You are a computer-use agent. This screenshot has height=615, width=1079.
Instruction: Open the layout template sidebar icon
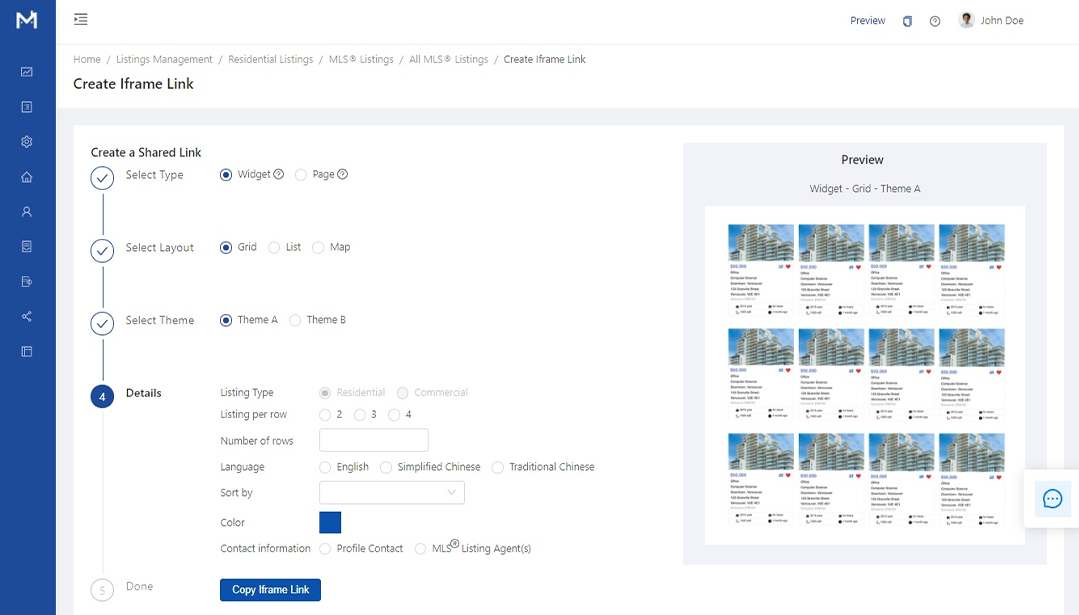pos(27,352)
